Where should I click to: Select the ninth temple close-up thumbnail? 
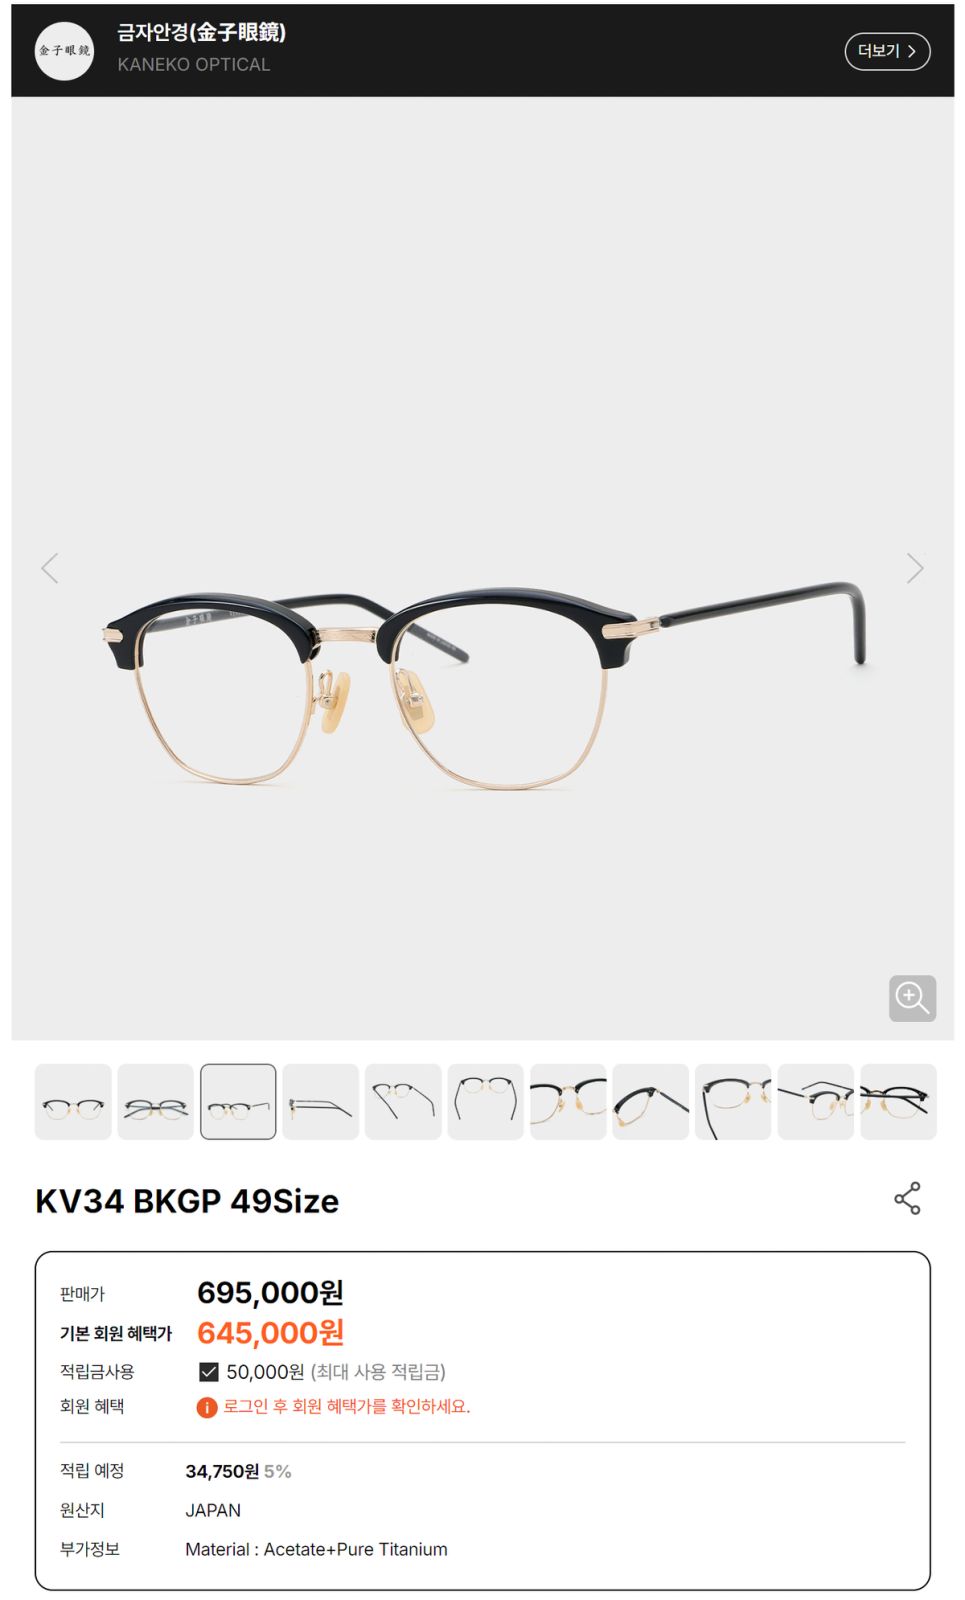[733, 1102]
